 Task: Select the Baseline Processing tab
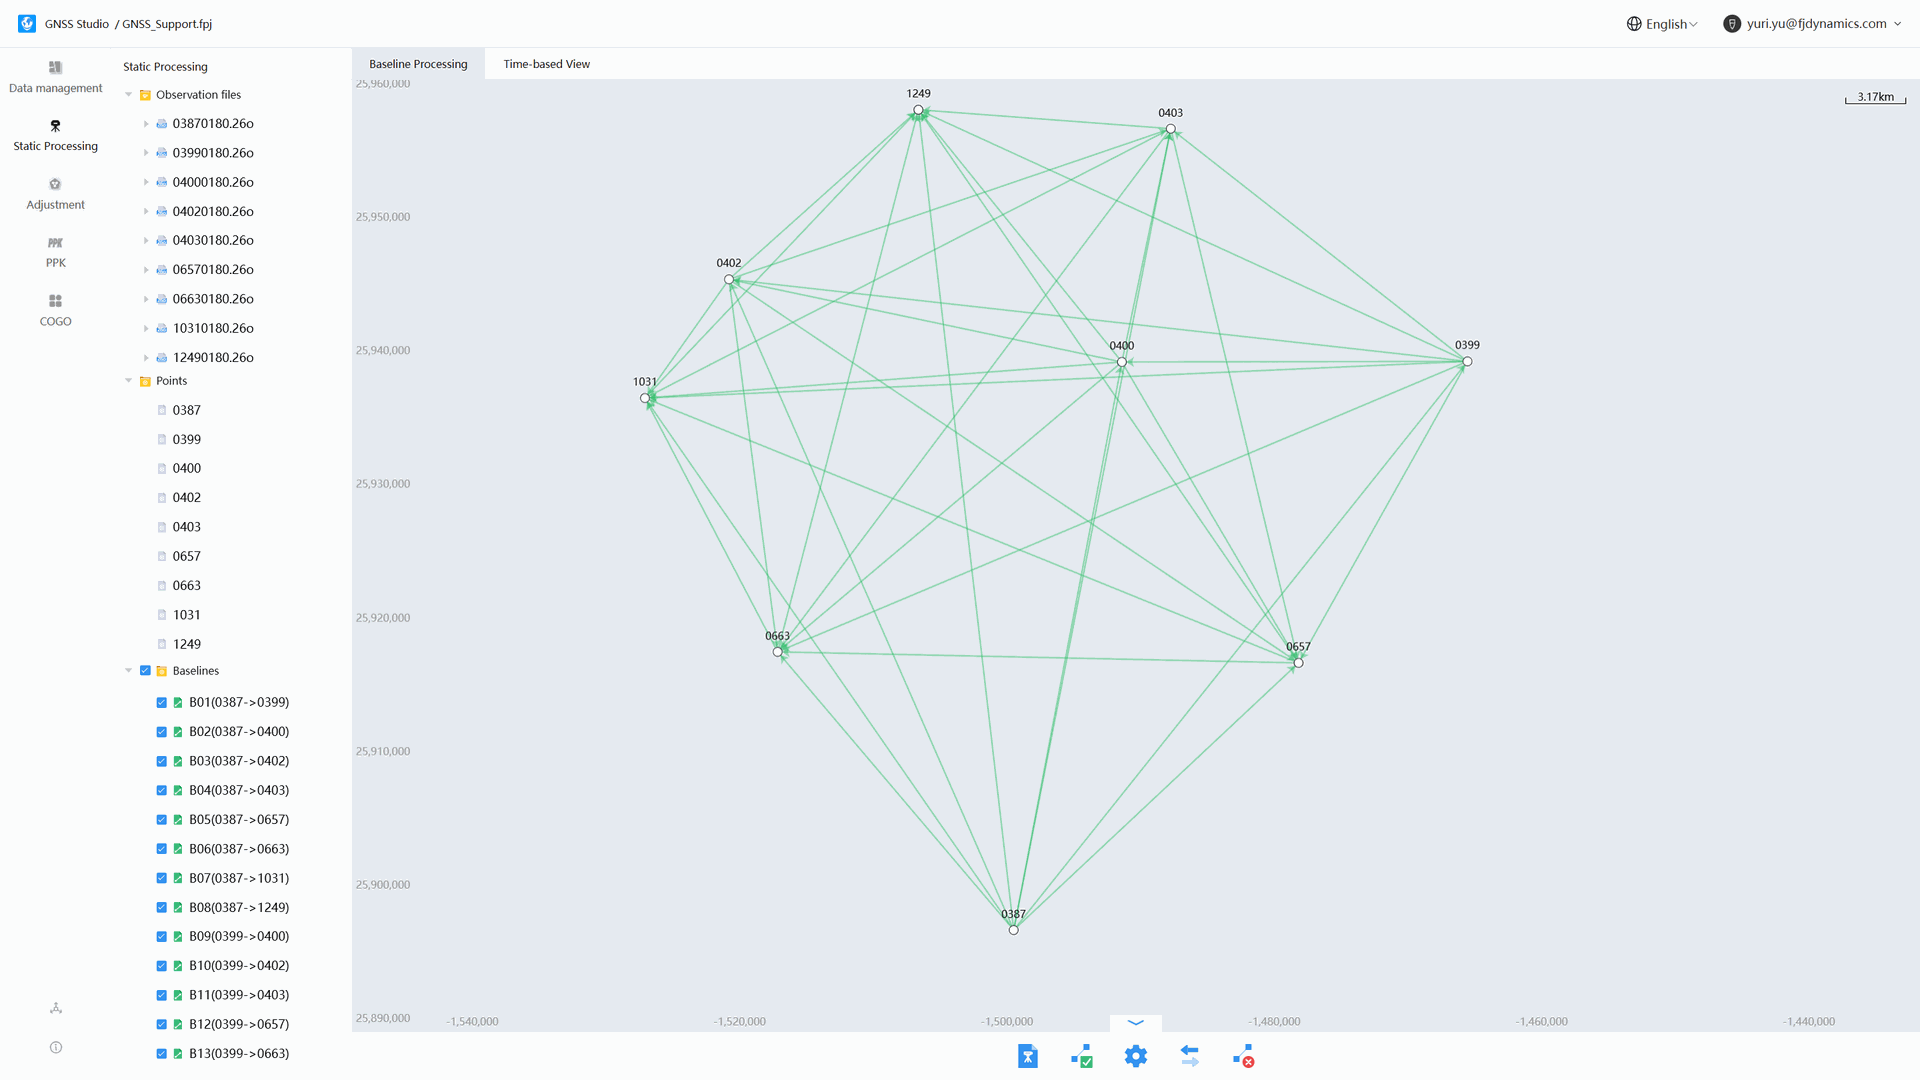point(418,64)
